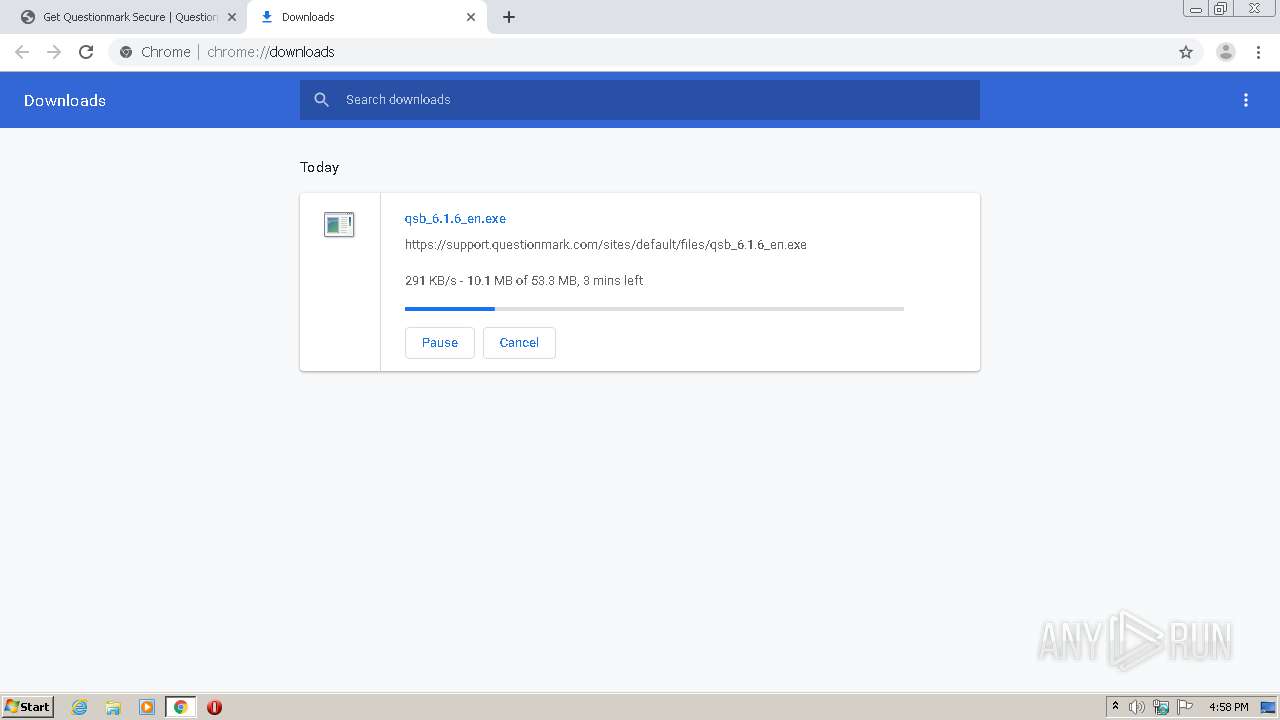The image size is (1280, 720).
Task: Cancel the qsb_6.1.6_en.exe download
Action: click(519, 342)
